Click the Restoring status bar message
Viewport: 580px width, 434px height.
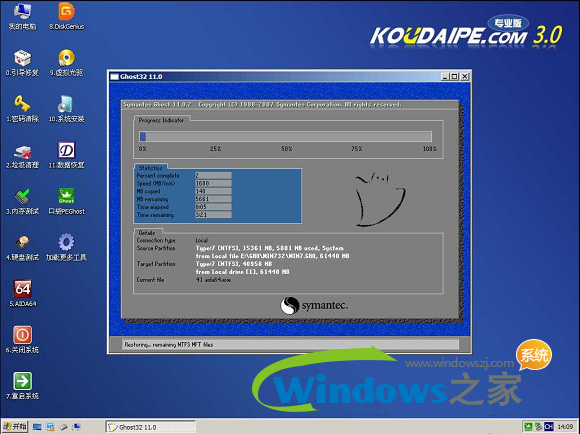[x=169, y=344]
